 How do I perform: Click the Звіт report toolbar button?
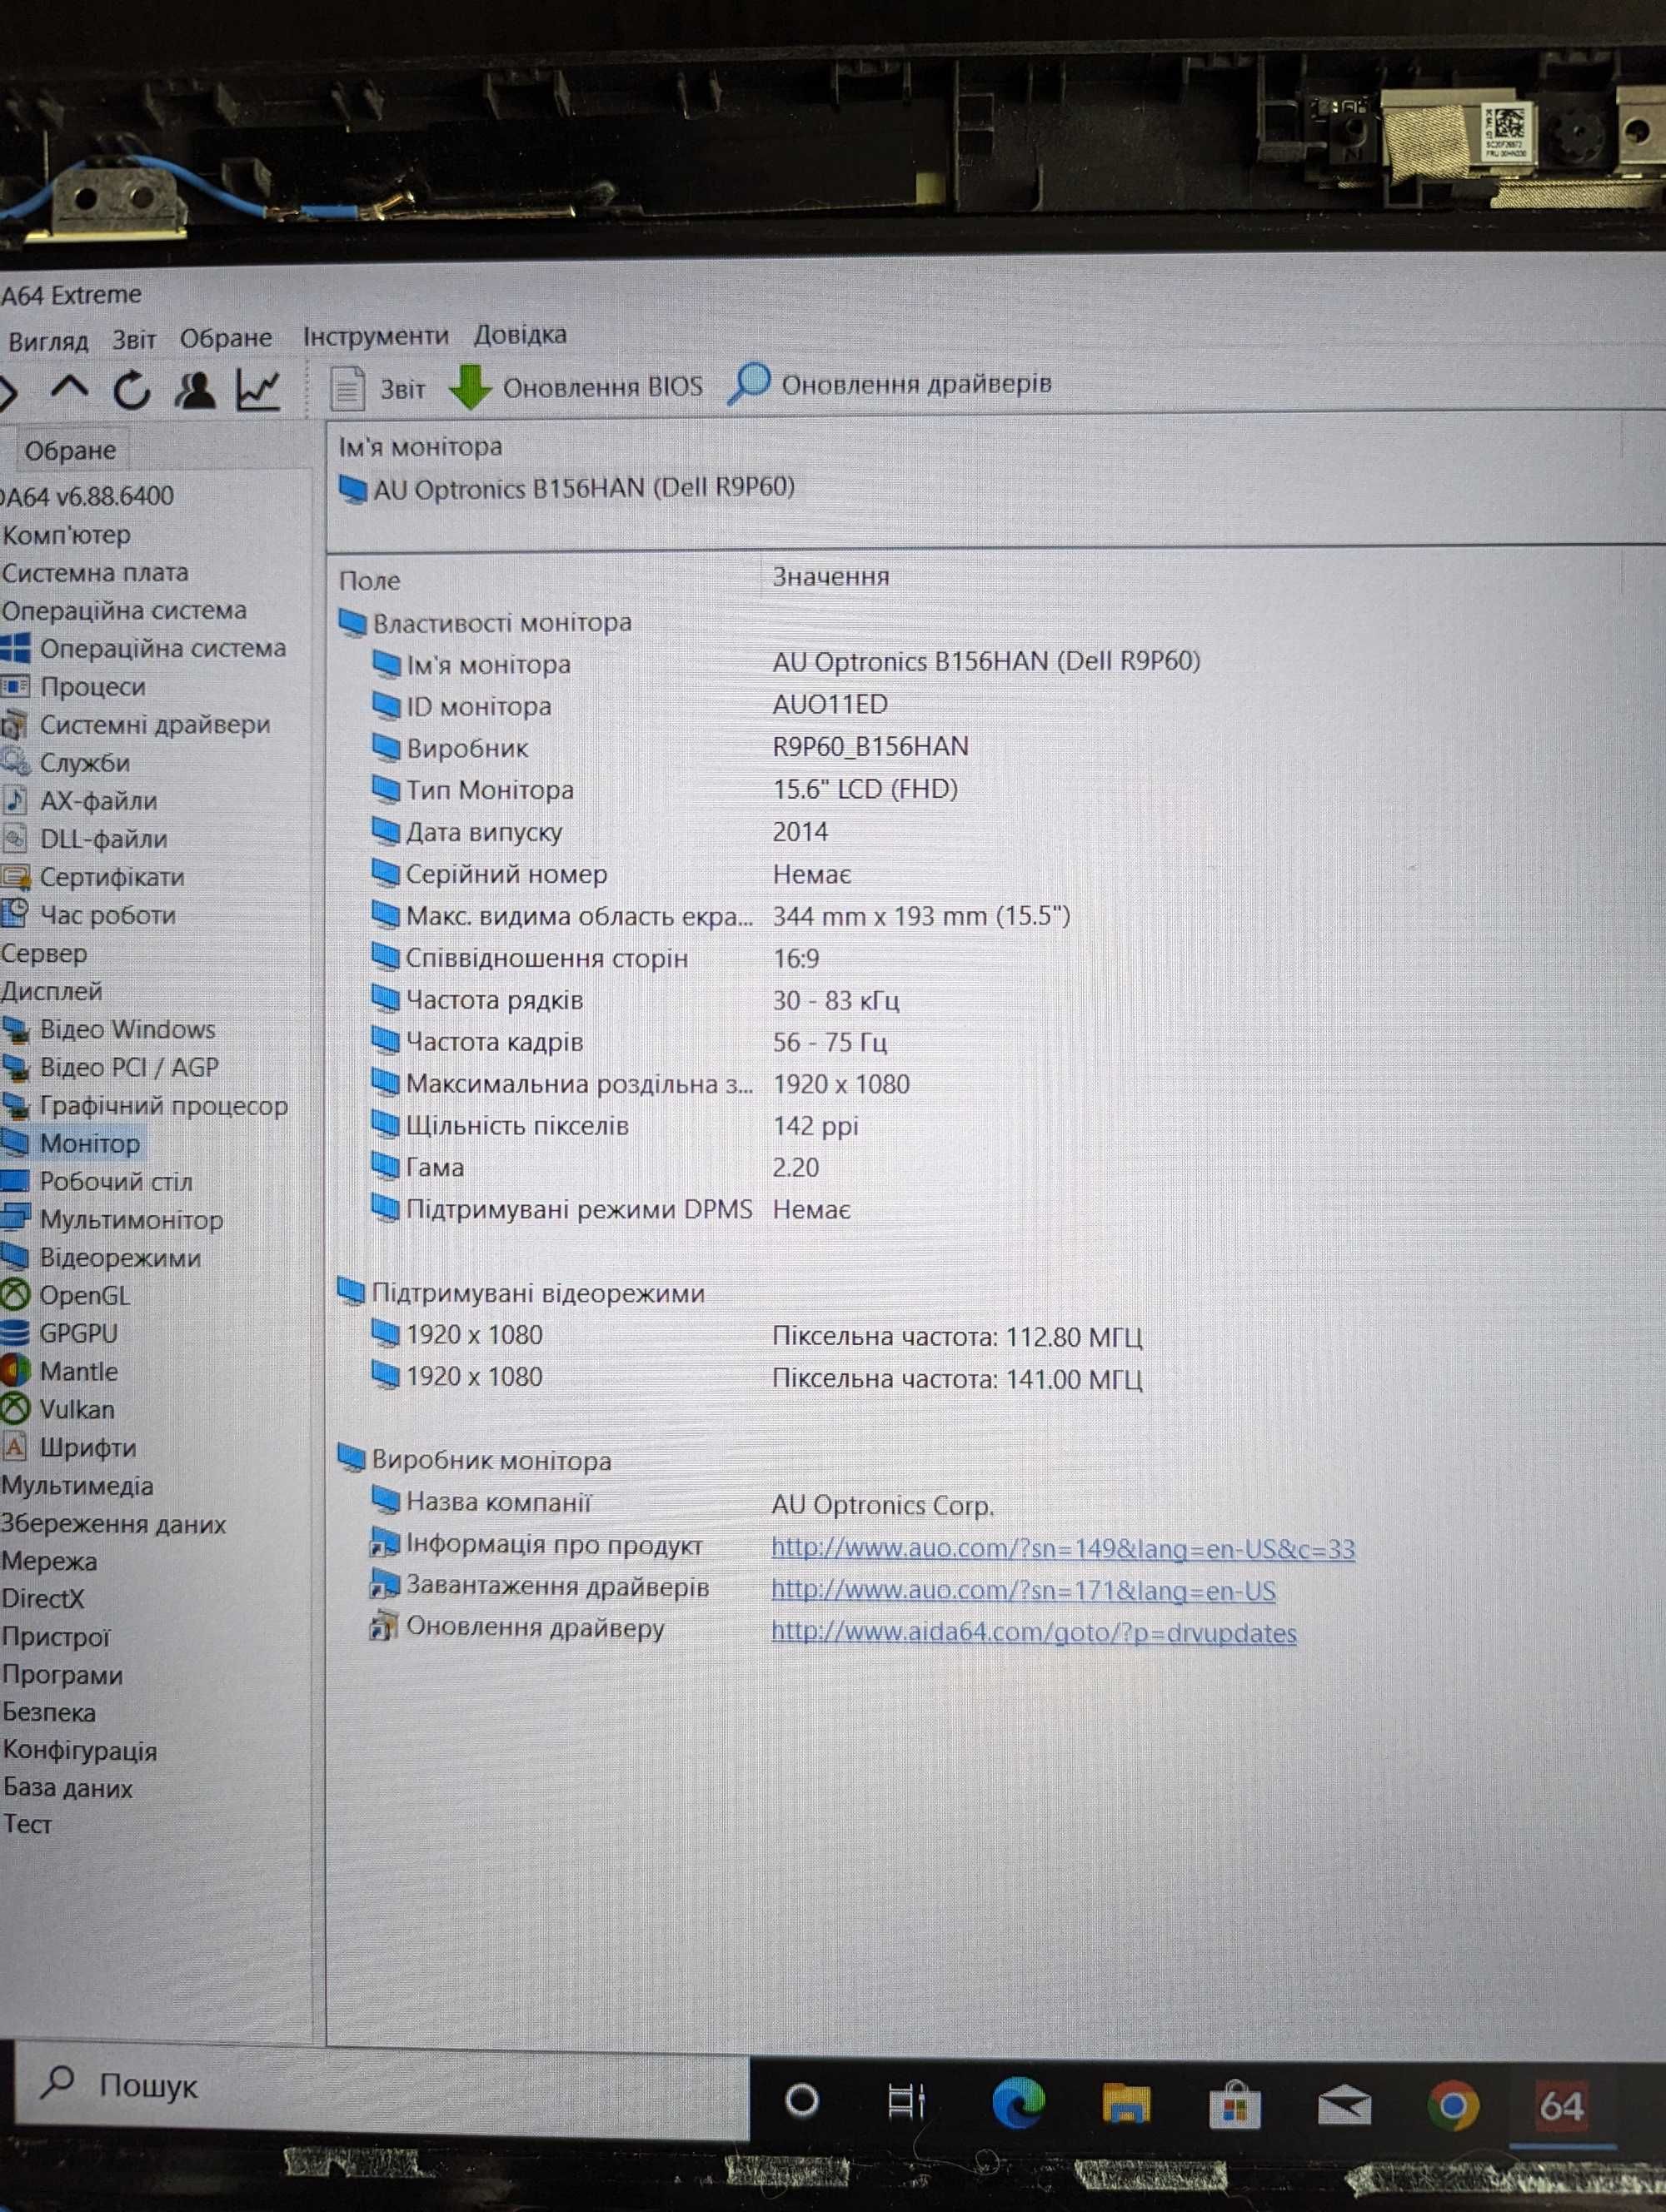coord(378,388)
